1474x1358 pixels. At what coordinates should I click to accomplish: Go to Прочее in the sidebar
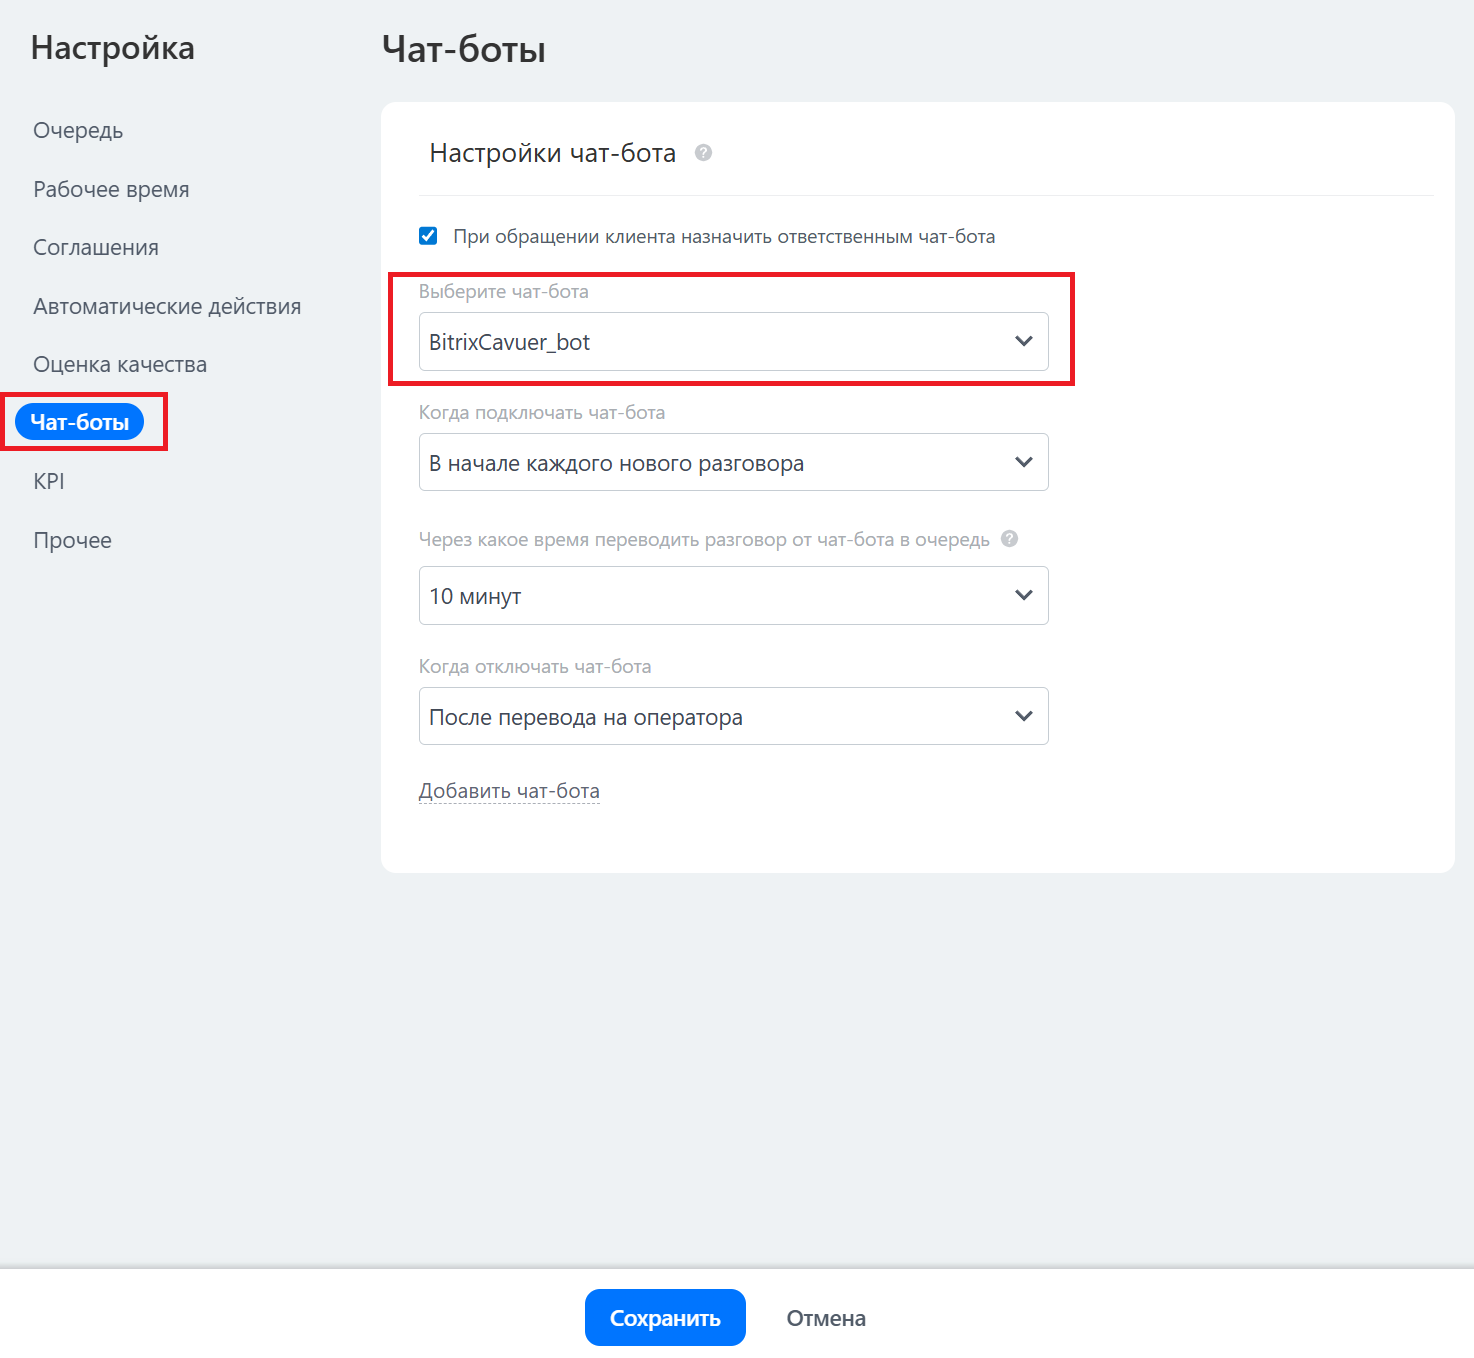coord(72,541)
